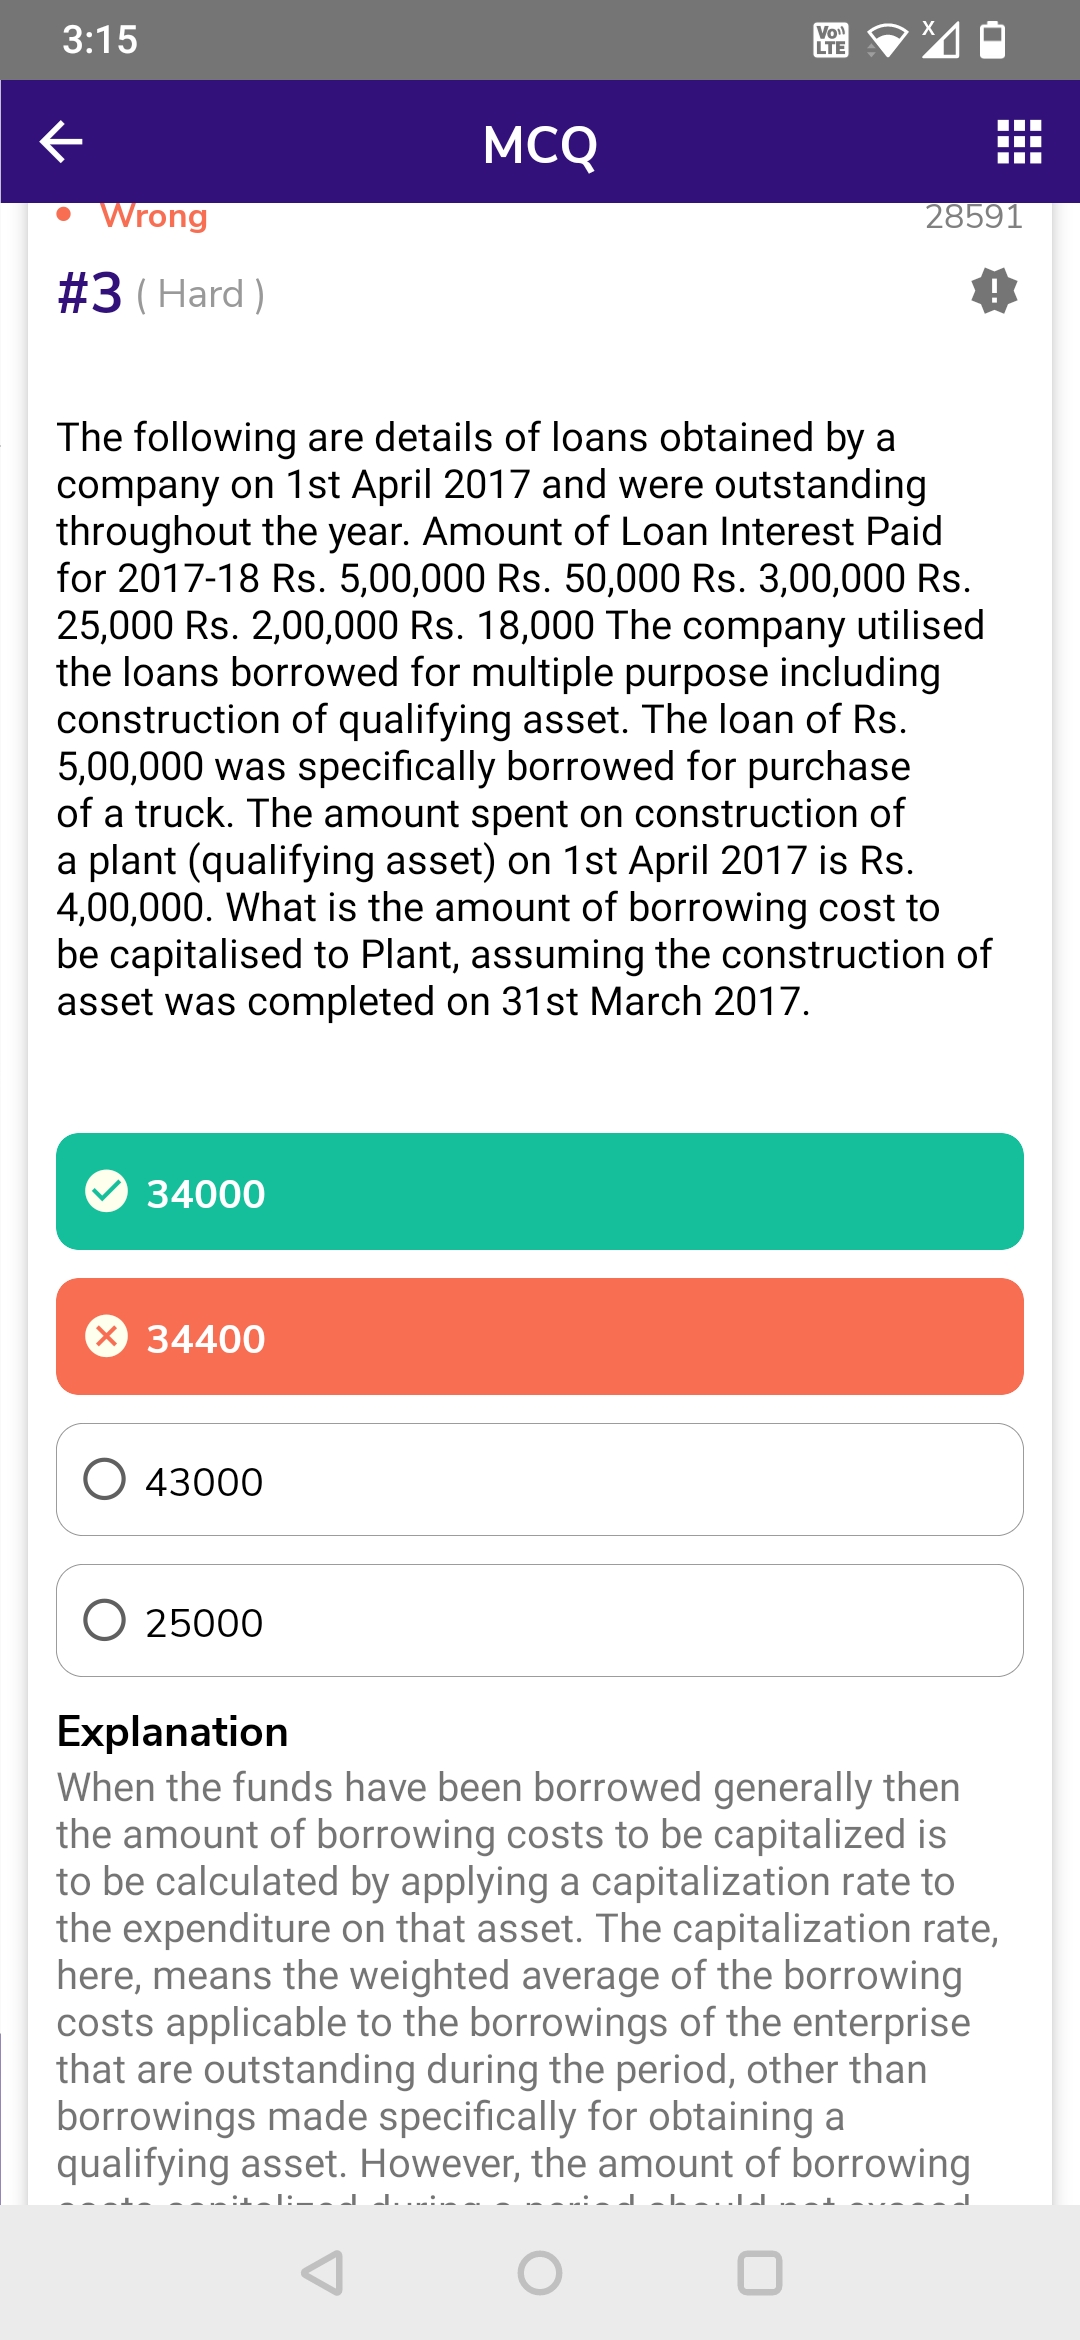This screenshot has width=1080, height=2340.
Task: Tap the back arrow in header
Action: tap(61, 142)
